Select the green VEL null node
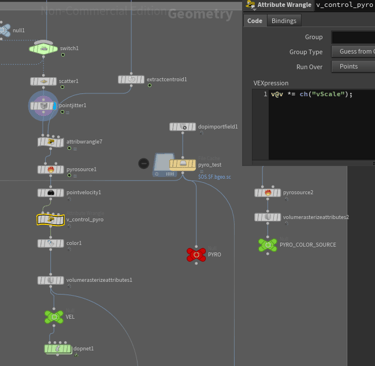Viewport: 375px width, 366px height. pos(54,317)
